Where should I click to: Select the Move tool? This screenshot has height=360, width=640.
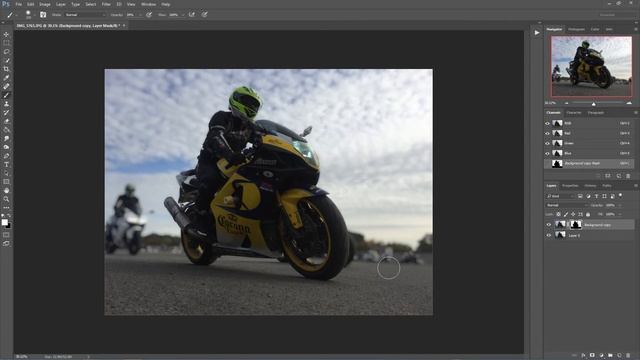click(x=6, y=34)
